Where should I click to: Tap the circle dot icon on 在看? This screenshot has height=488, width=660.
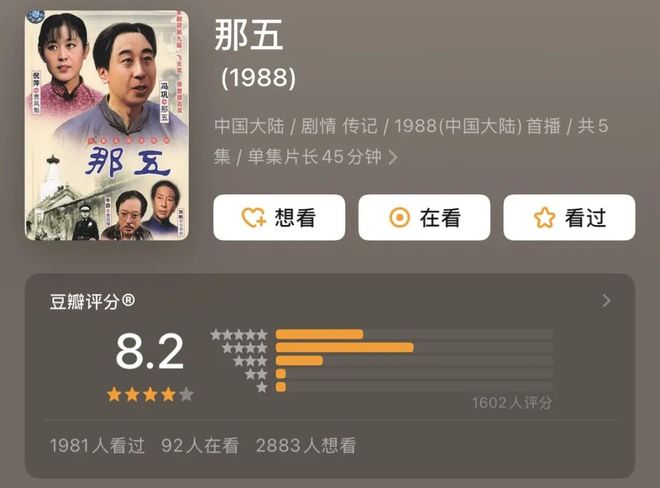click(399, 218)
